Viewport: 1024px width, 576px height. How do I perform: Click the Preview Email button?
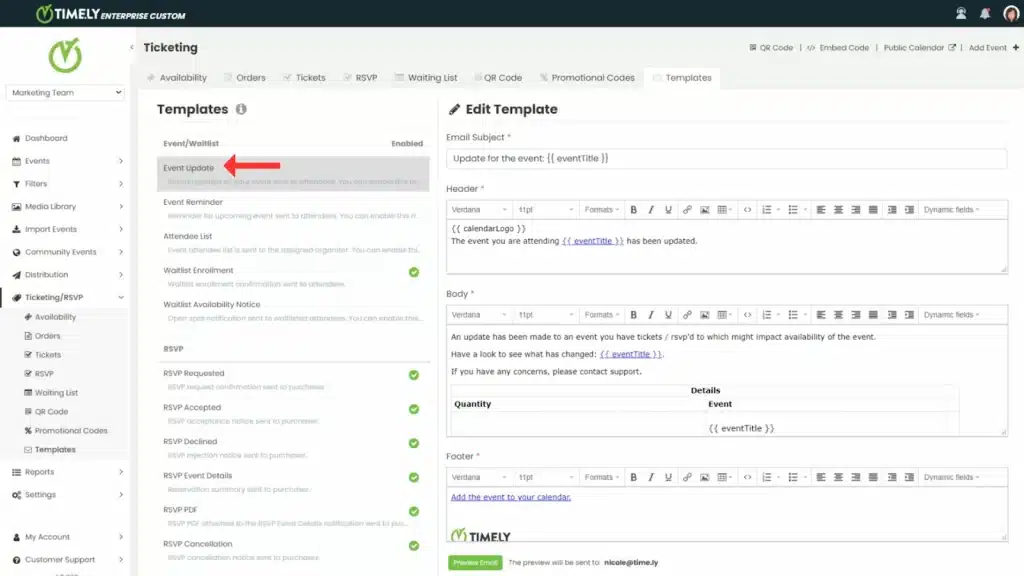point(474,562)
